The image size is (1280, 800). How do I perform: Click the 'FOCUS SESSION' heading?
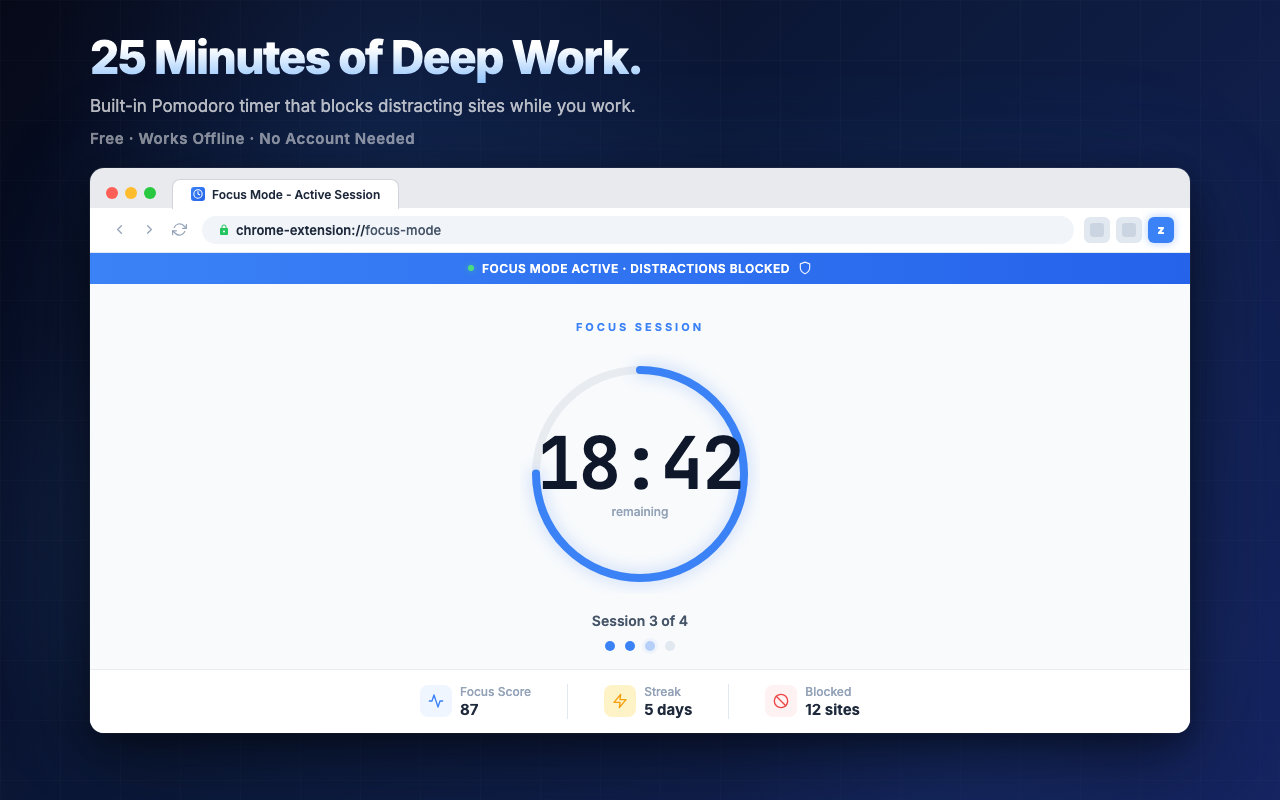pos(640,327)
